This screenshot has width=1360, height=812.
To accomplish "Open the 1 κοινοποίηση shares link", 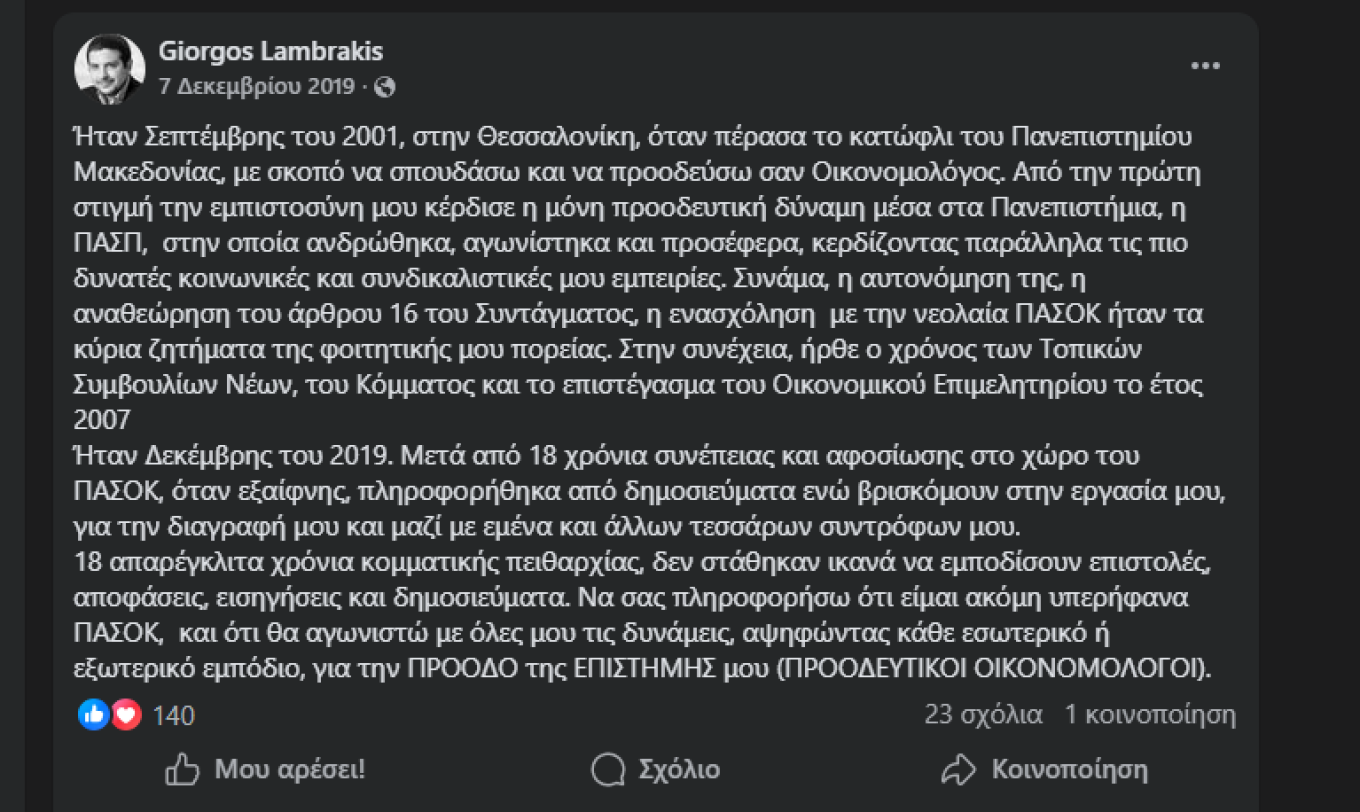I will click(1150, 715).
